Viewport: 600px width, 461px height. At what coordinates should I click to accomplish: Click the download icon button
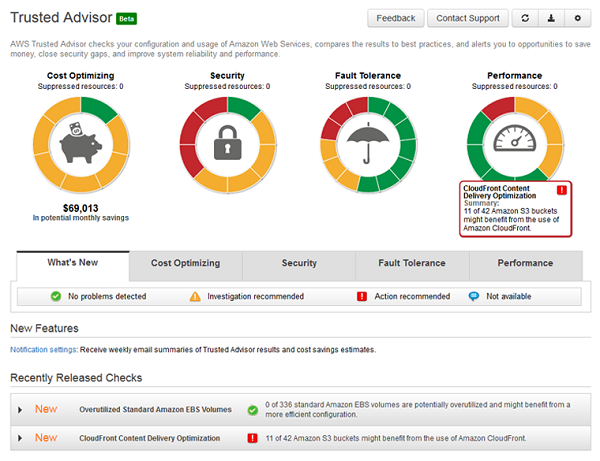tap(551, 18)
